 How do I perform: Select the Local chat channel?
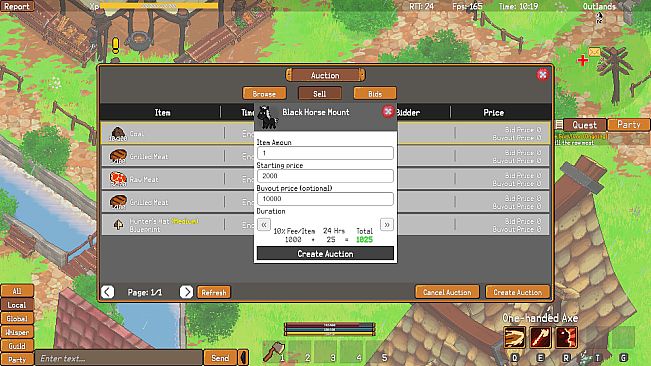[17, 305]
